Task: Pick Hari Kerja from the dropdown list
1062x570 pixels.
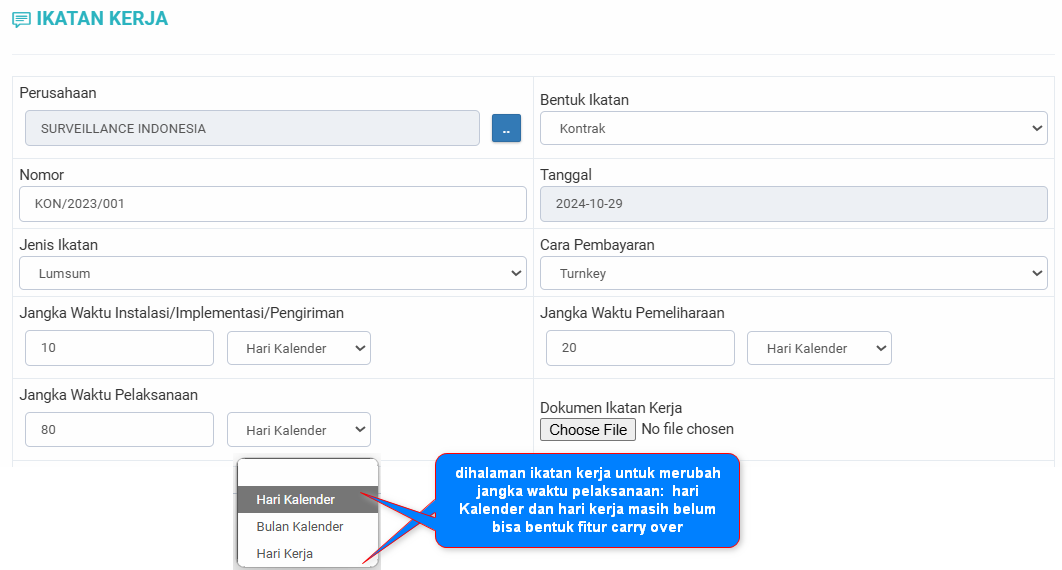Action: coord(285,553)
